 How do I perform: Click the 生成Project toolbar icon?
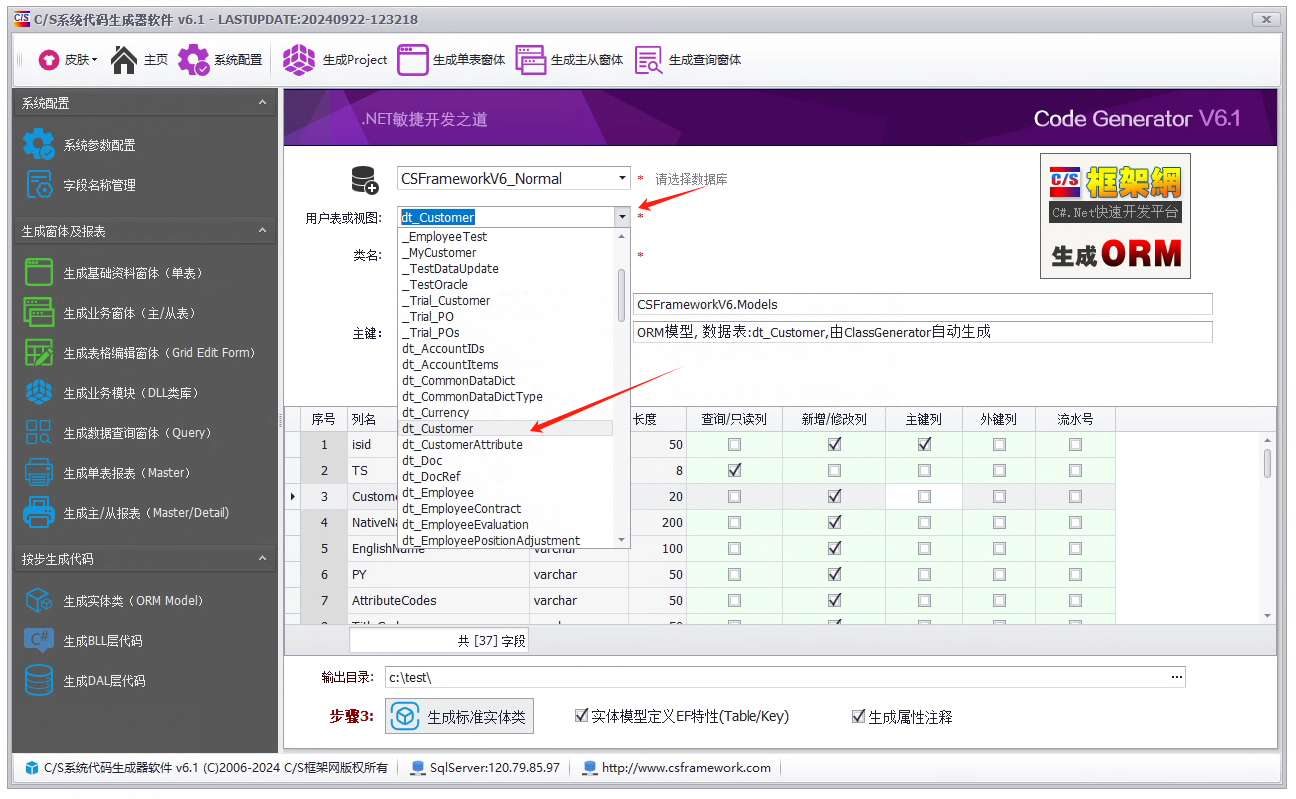(x=299, y=60)
